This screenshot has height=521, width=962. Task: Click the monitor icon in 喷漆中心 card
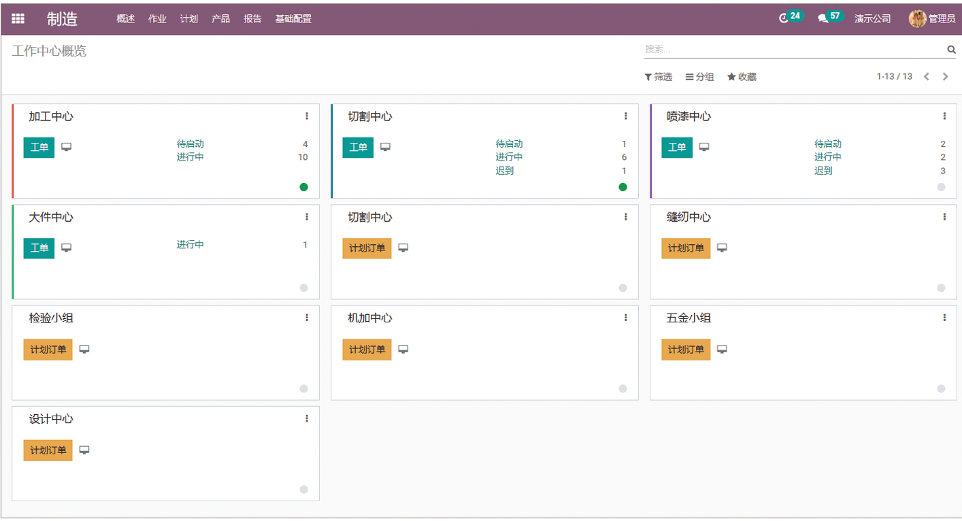[704, 147]
